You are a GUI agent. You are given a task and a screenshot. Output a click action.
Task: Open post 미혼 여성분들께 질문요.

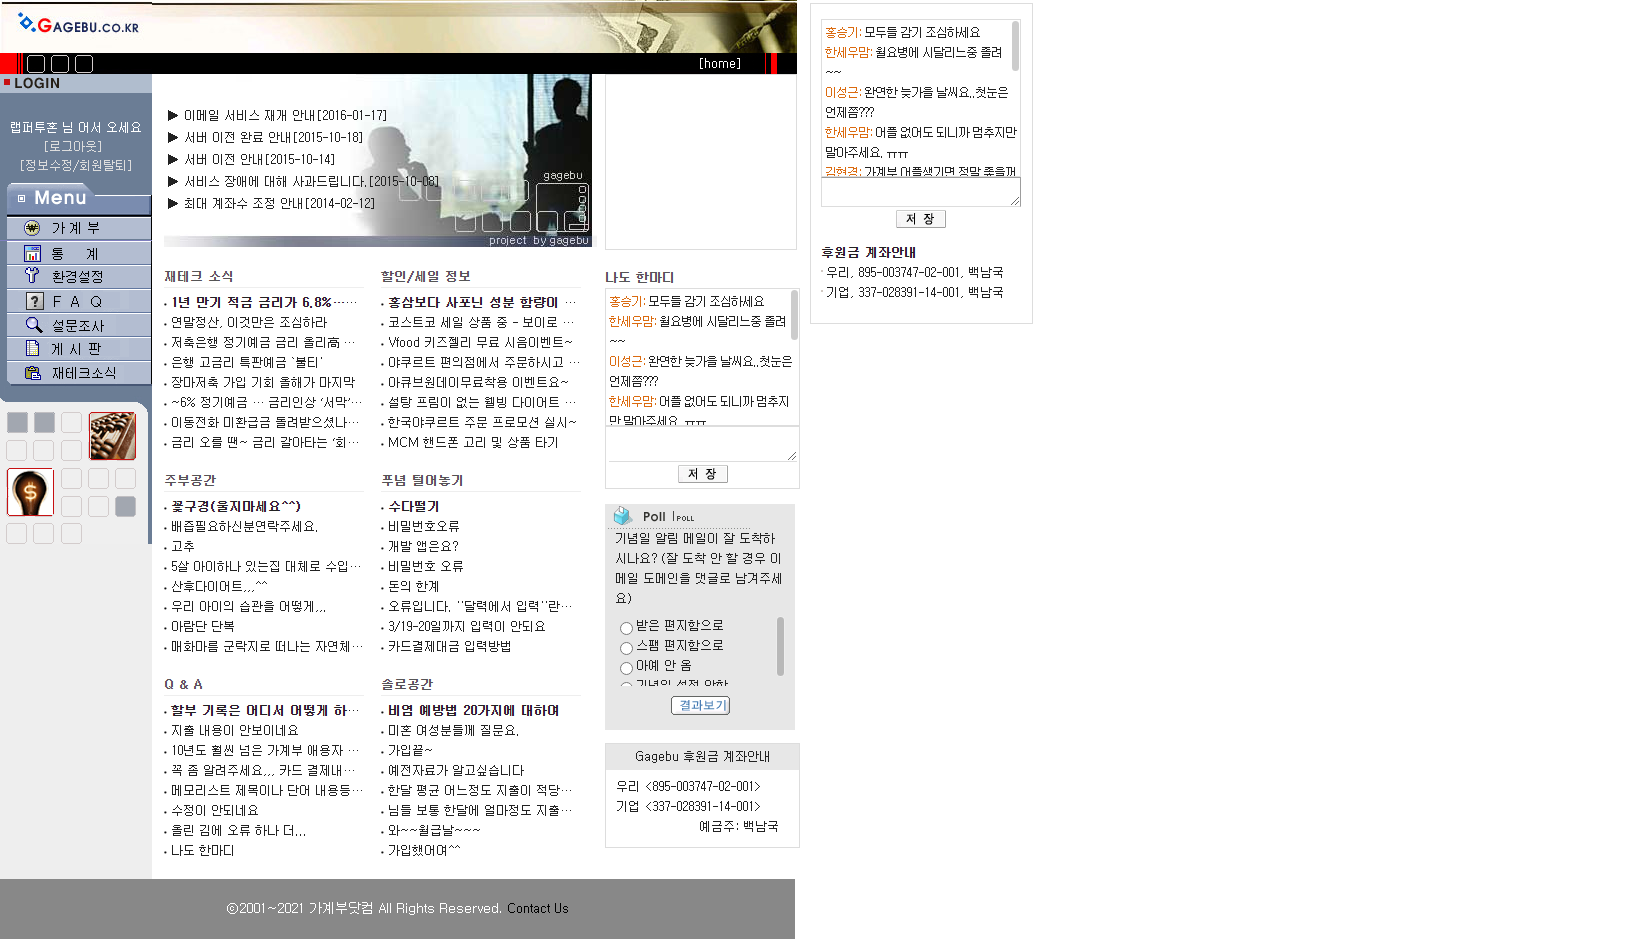453,730
